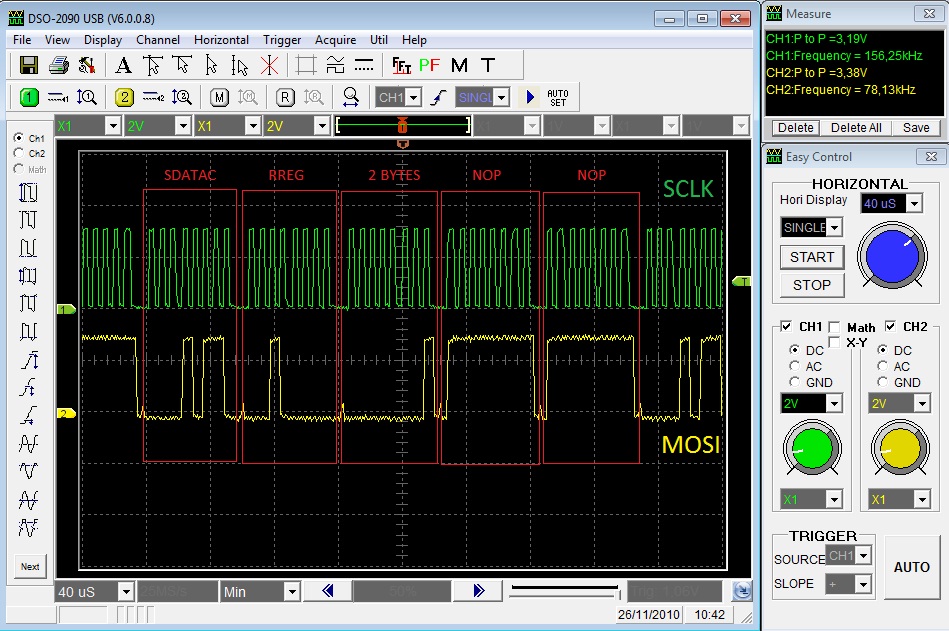Click the trigger slope edge icon in the toolbar
Screen dimensions: 949x631
pyautogui.click(x=438, y=97)
